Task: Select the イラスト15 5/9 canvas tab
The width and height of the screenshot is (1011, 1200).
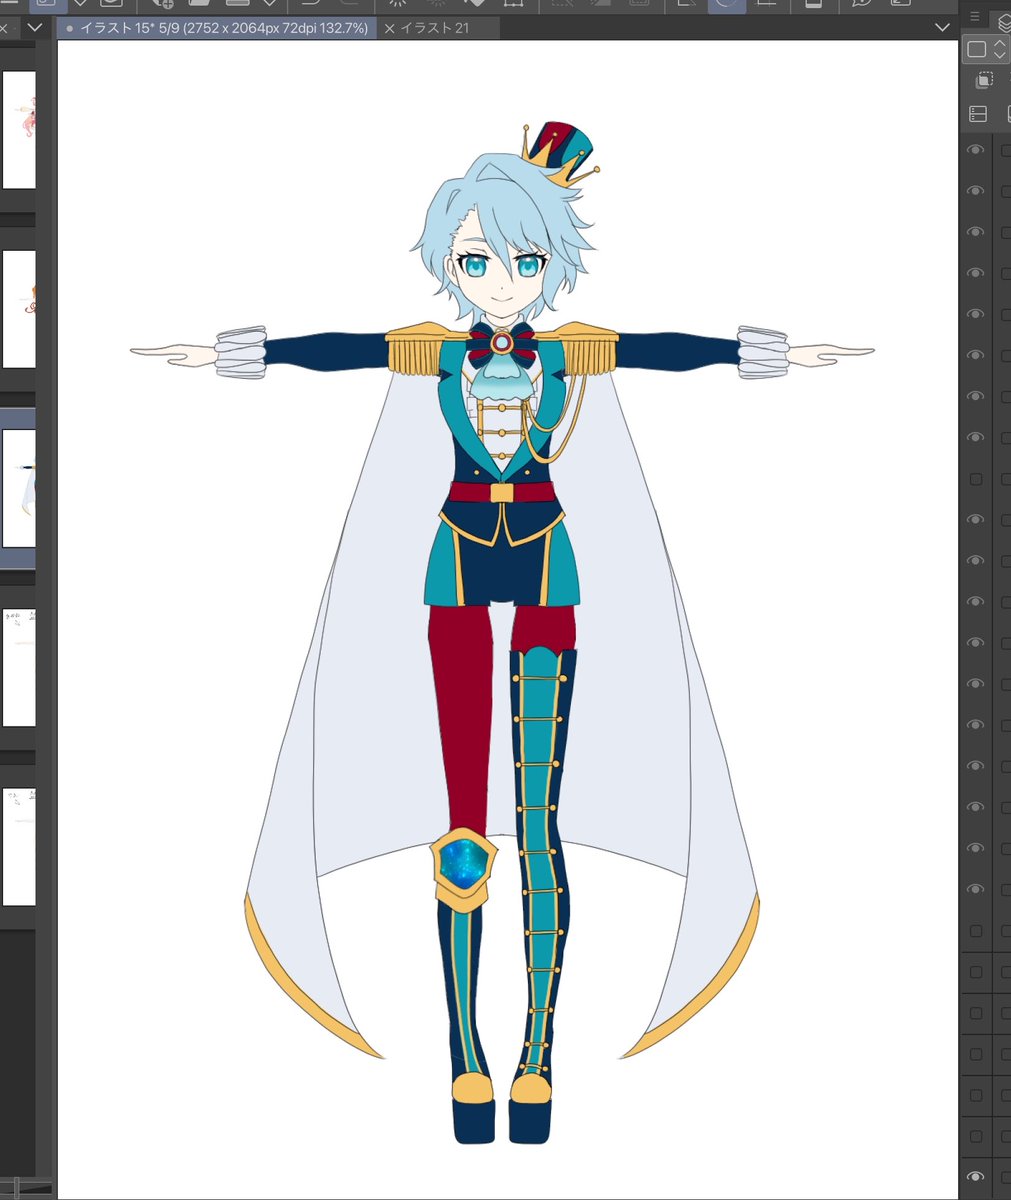Action: tap(216, 28)
